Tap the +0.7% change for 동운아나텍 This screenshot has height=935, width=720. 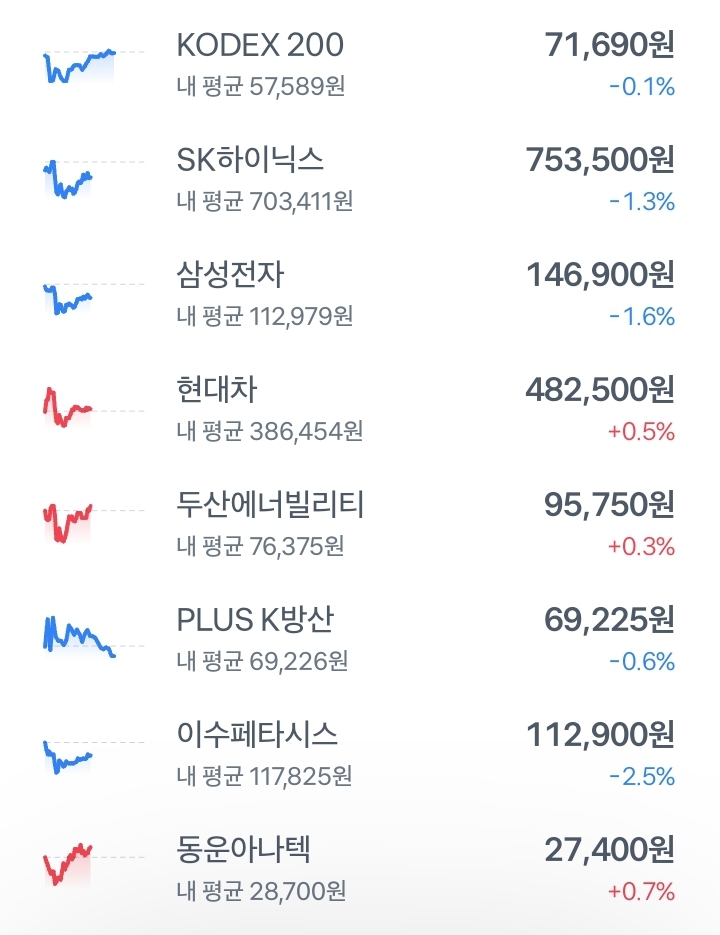click(x=641, y=891)
